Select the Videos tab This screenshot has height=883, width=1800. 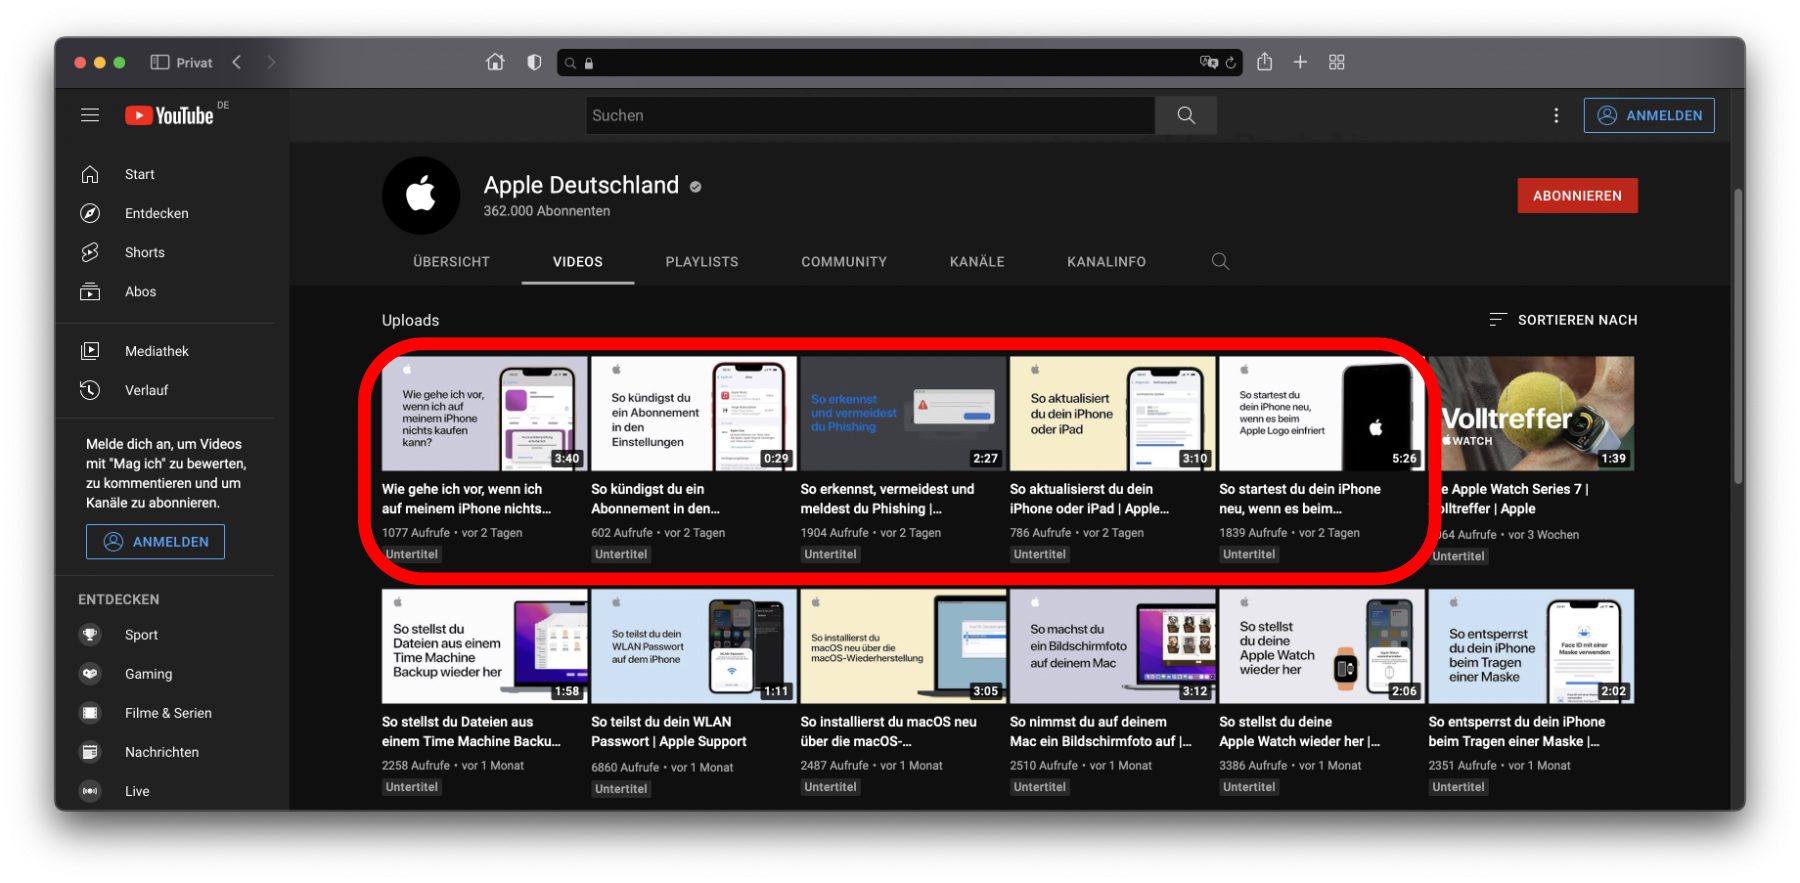578,262
